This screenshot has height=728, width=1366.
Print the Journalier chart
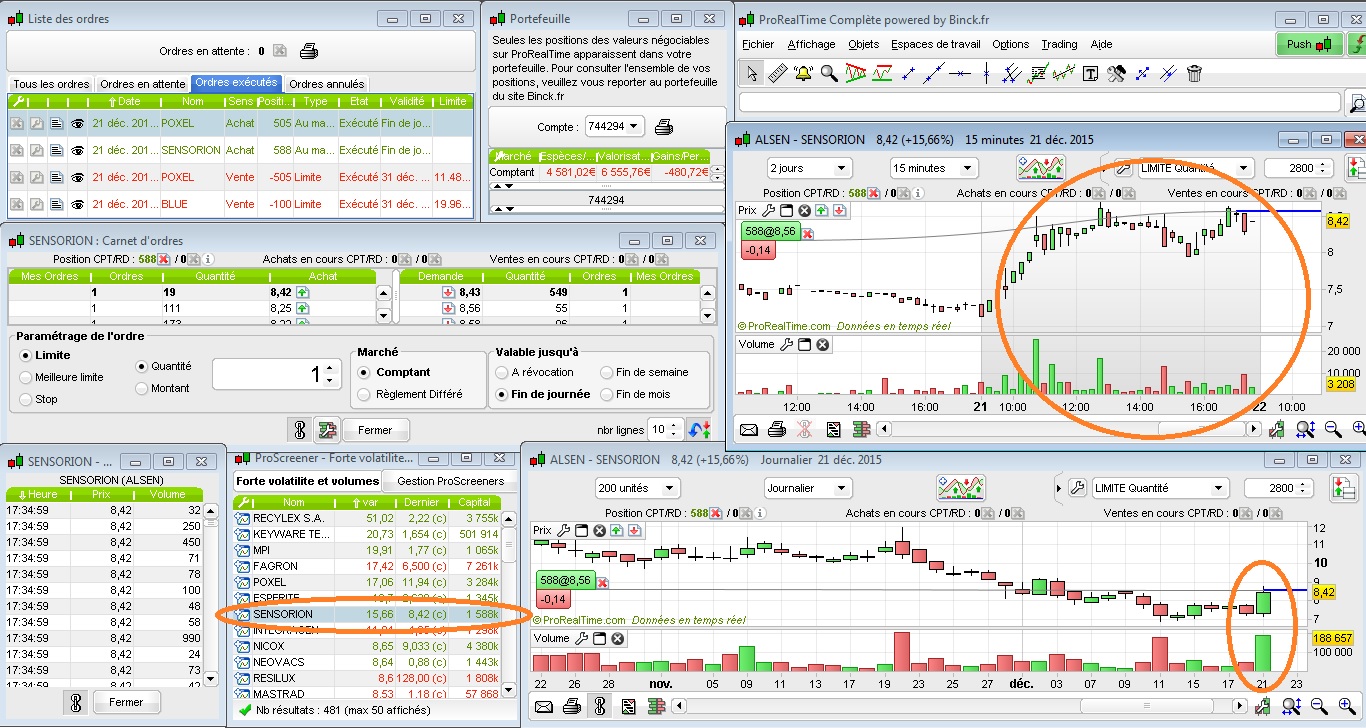point(572,707)
